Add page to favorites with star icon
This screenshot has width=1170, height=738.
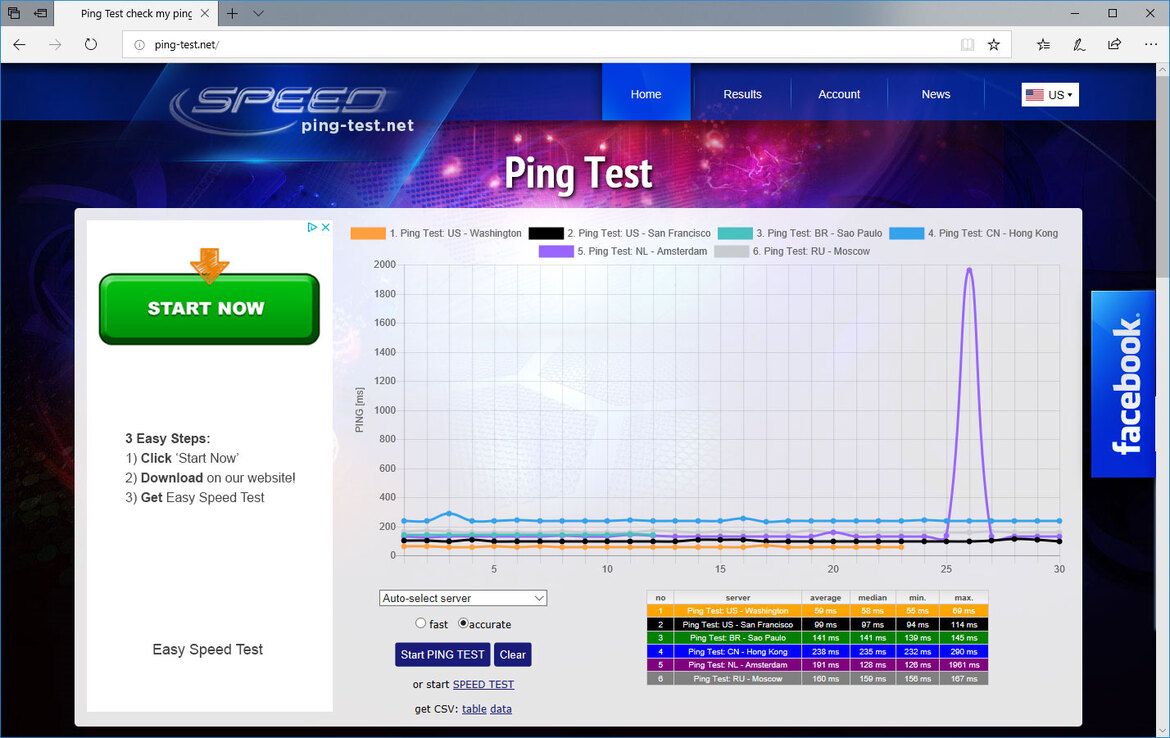[x=993, y=45]
